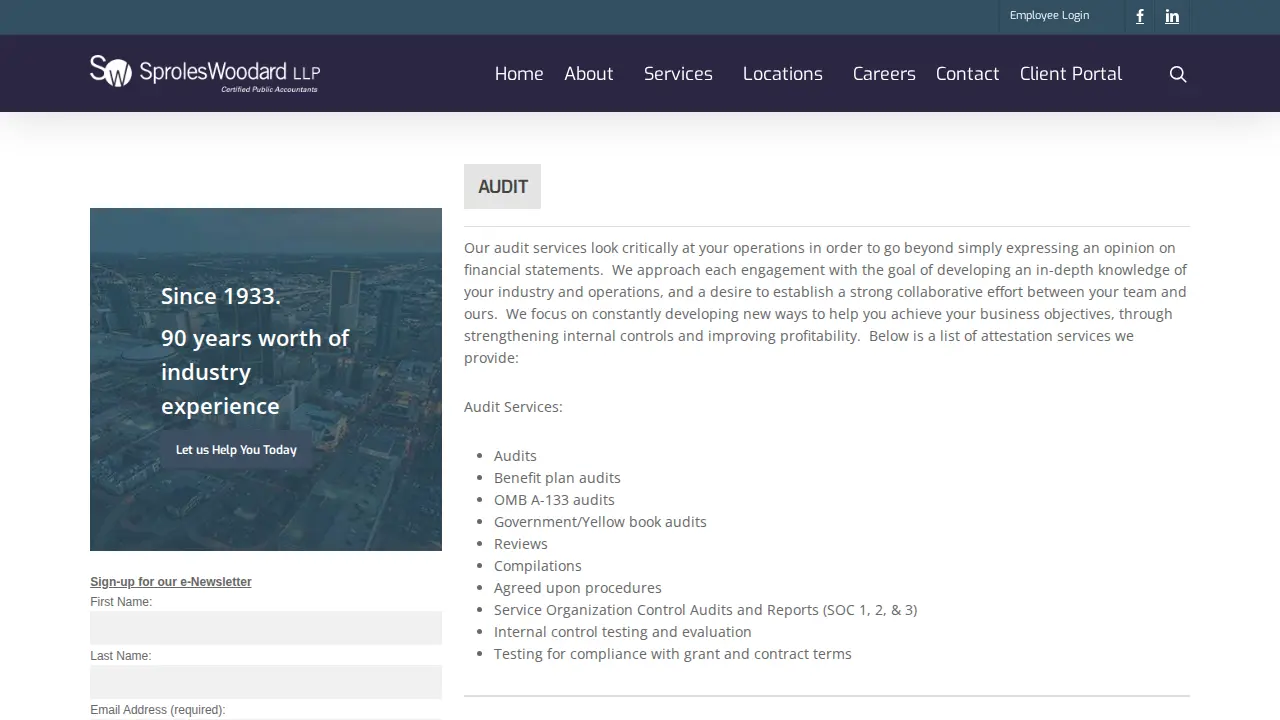
Task: Click the OMB A-133 audits list item
Action: pyautogui.click(x=554, y=500)
